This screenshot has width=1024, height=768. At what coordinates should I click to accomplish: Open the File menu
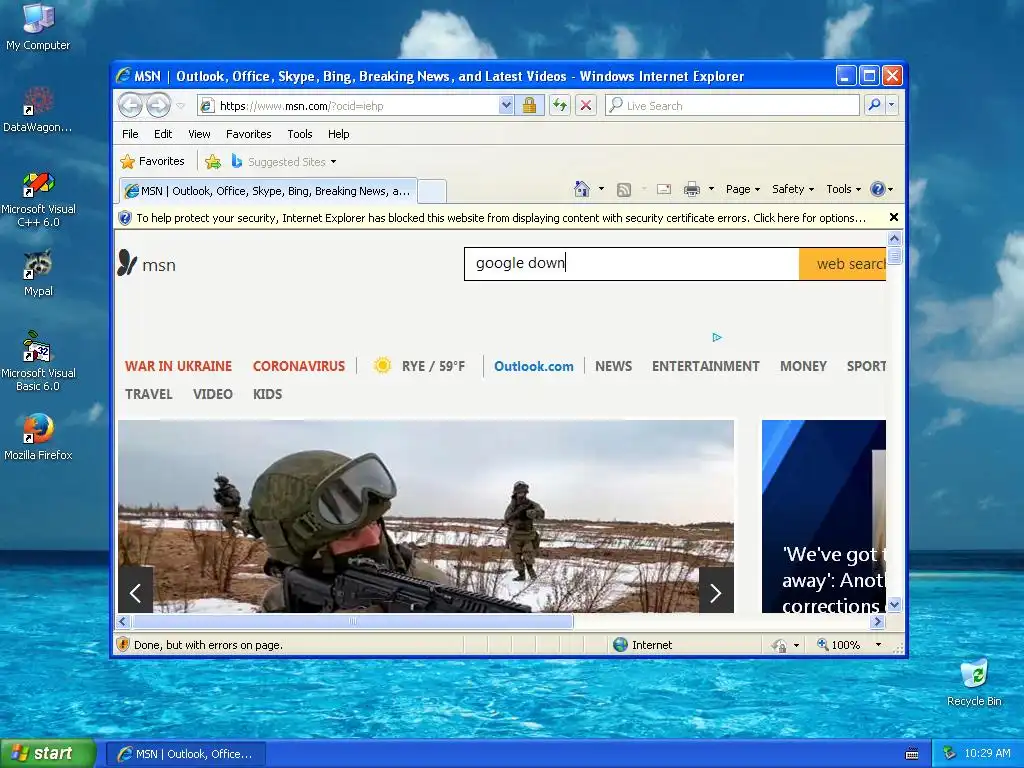click(130, 134)
